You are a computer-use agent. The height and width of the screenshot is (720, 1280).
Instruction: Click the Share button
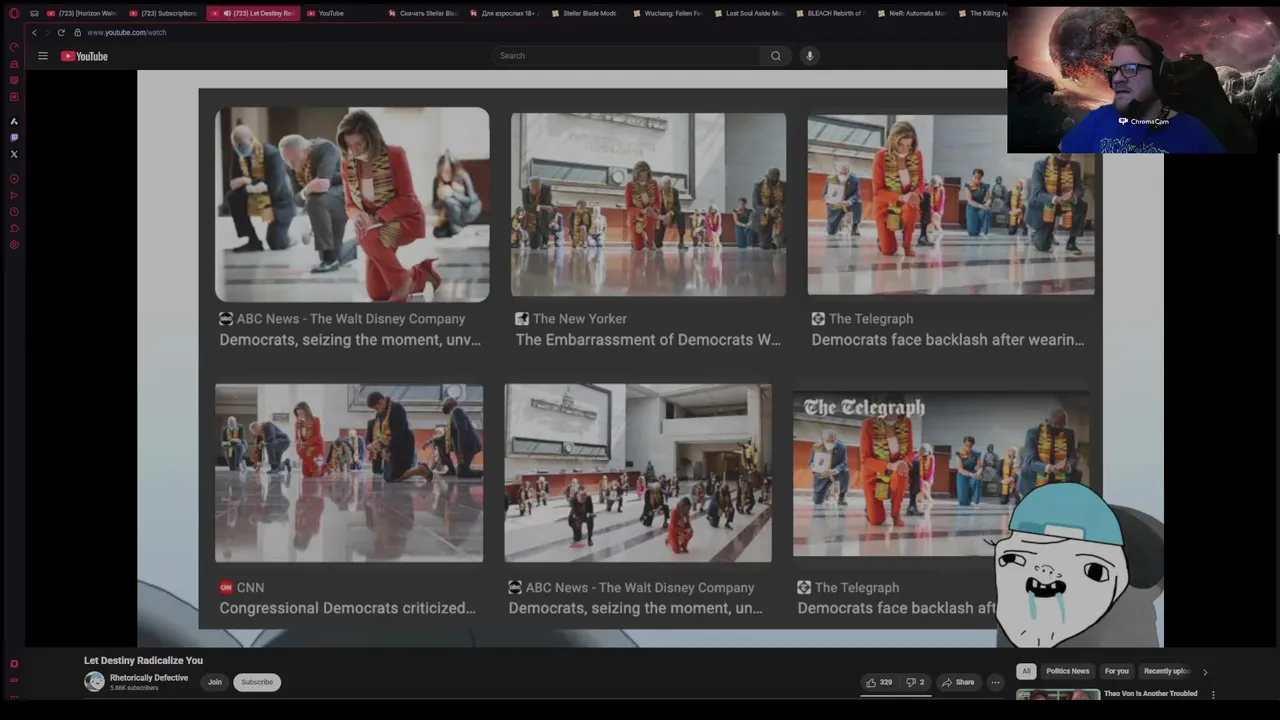point(957,682)
